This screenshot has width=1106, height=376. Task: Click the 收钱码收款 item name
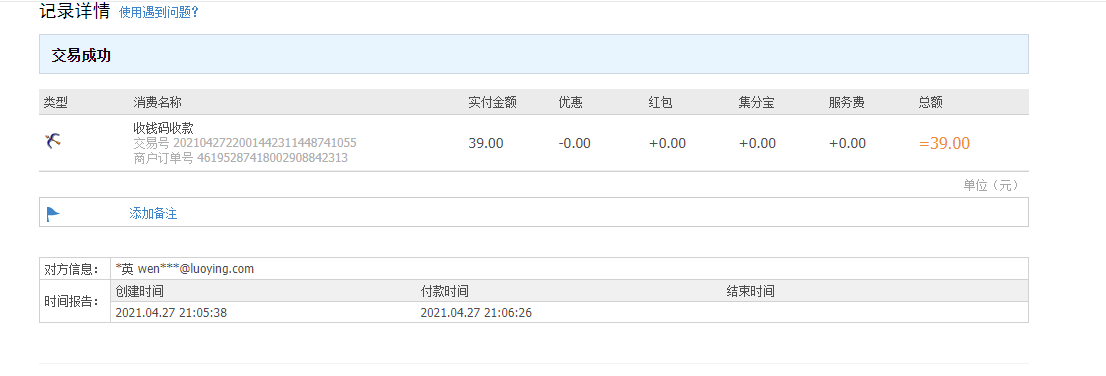(x=163, y=128)
